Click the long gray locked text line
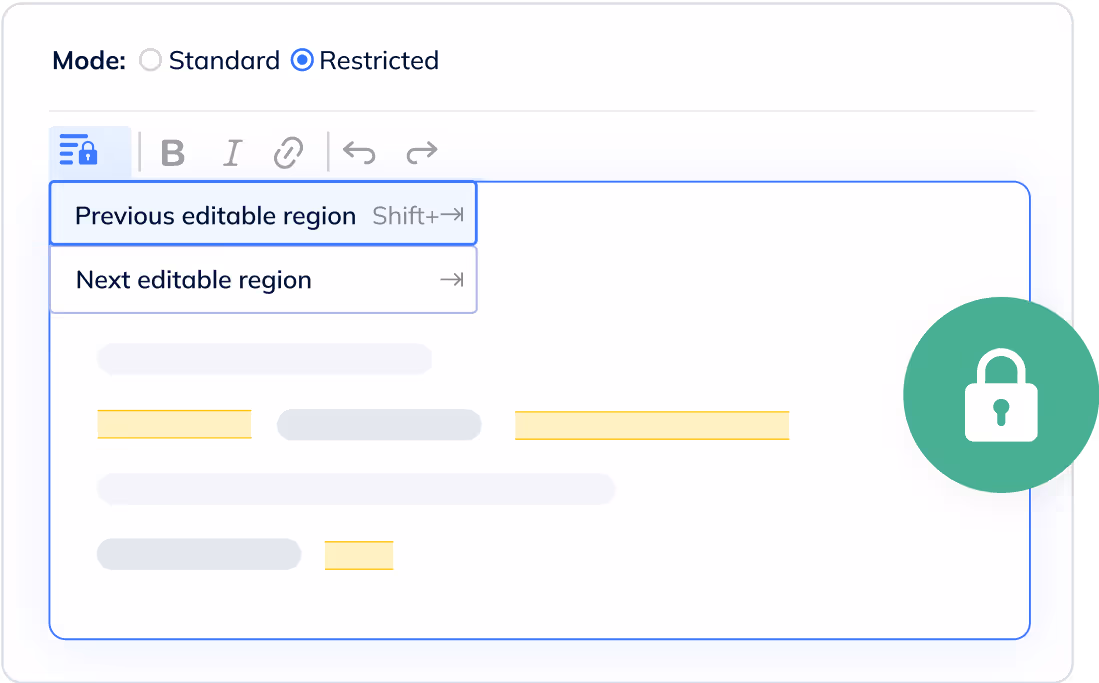This screenshot has width=1099, height=683. (356, 489)
